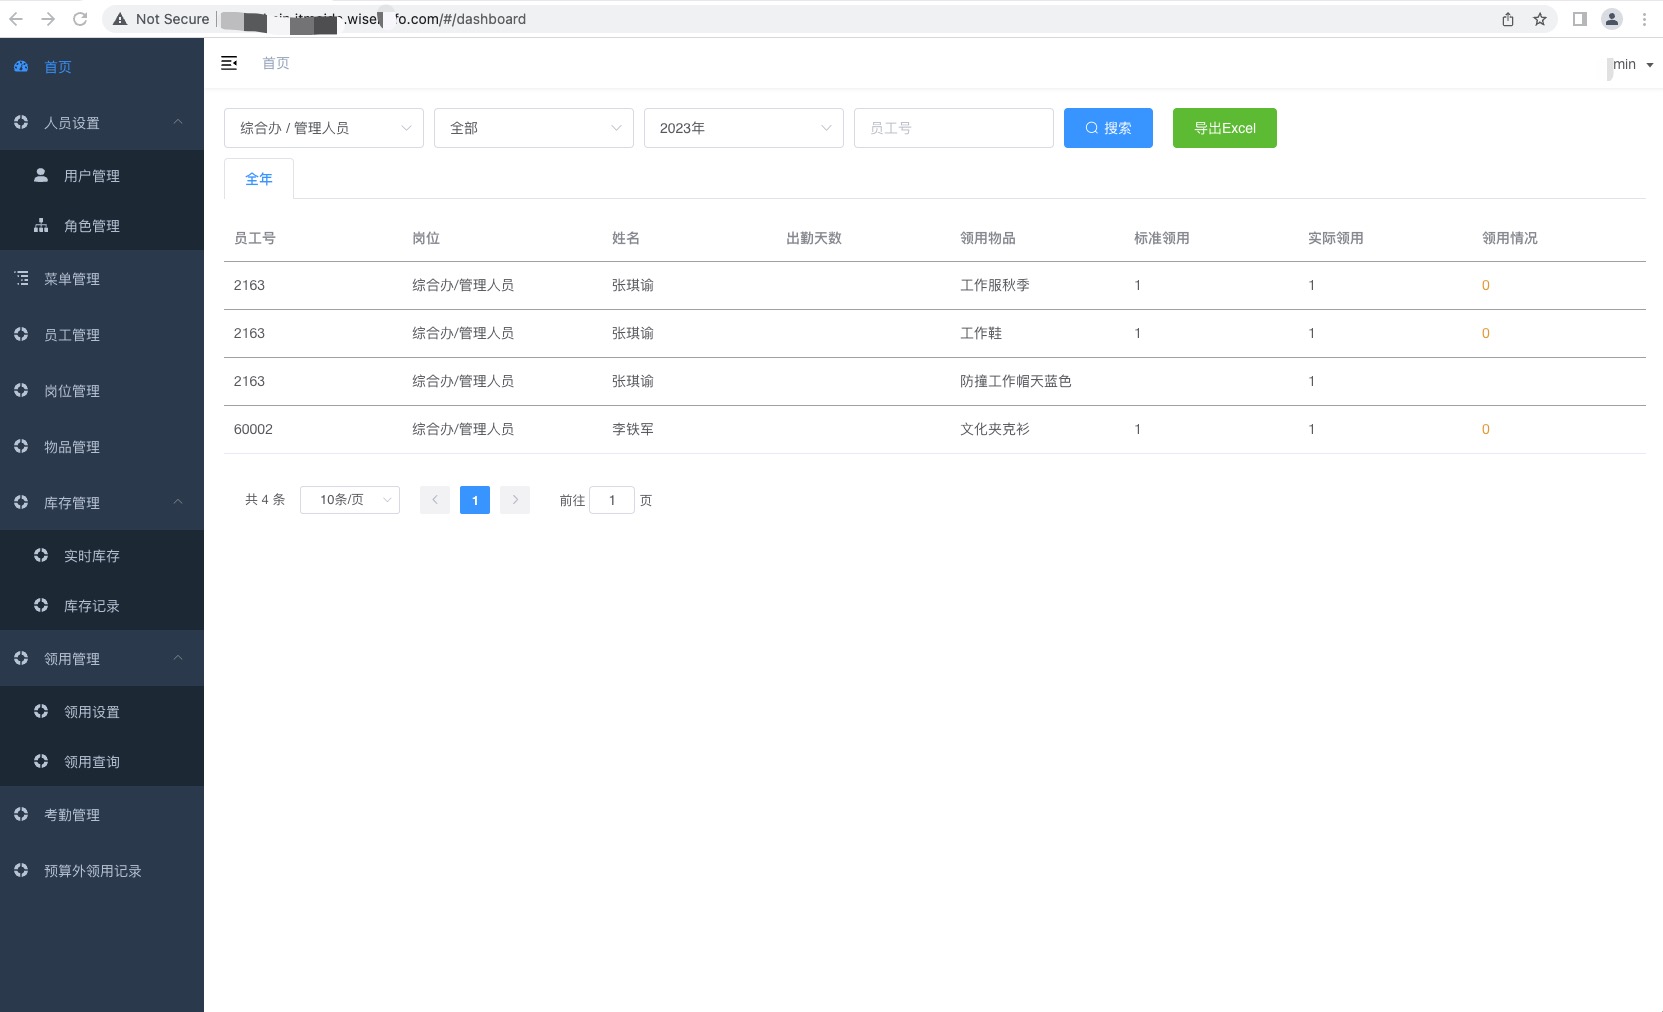
Task: Reload the page in browser
Action: (x=80, y=19)
